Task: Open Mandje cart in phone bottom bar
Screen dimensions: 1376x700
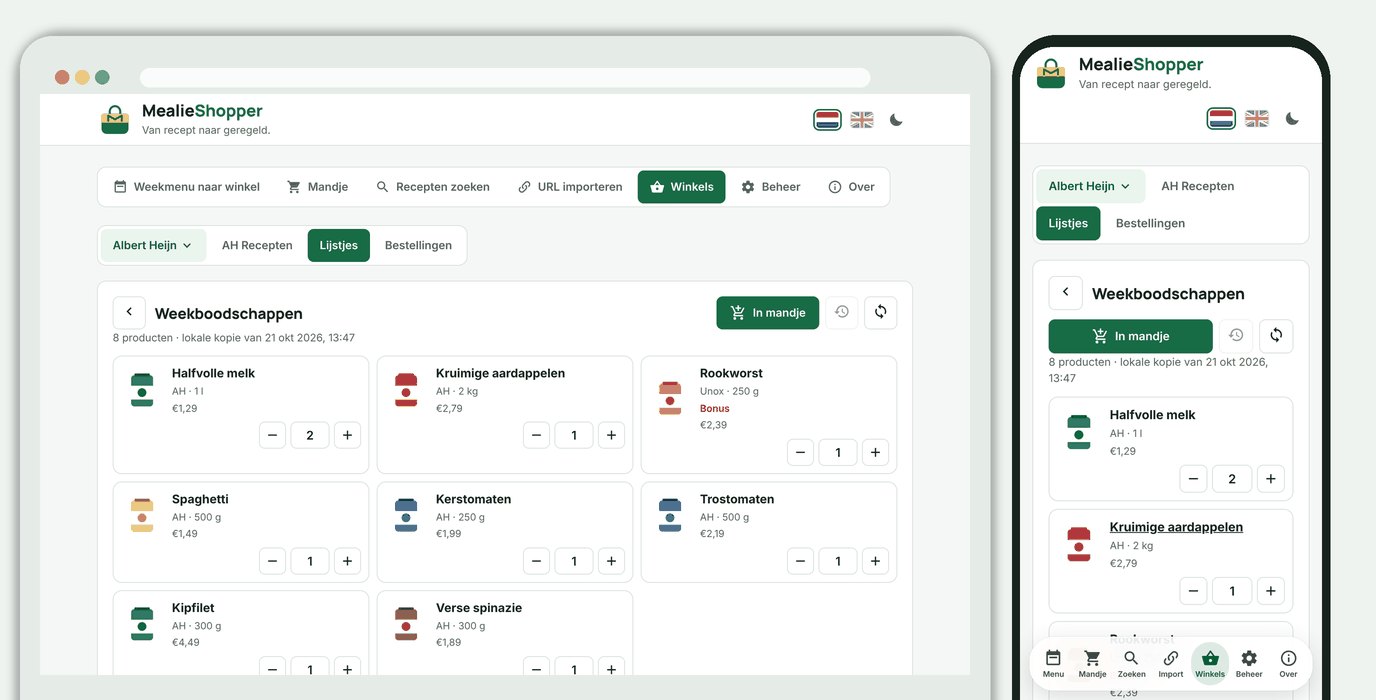Action: [x=1092, y=664]
